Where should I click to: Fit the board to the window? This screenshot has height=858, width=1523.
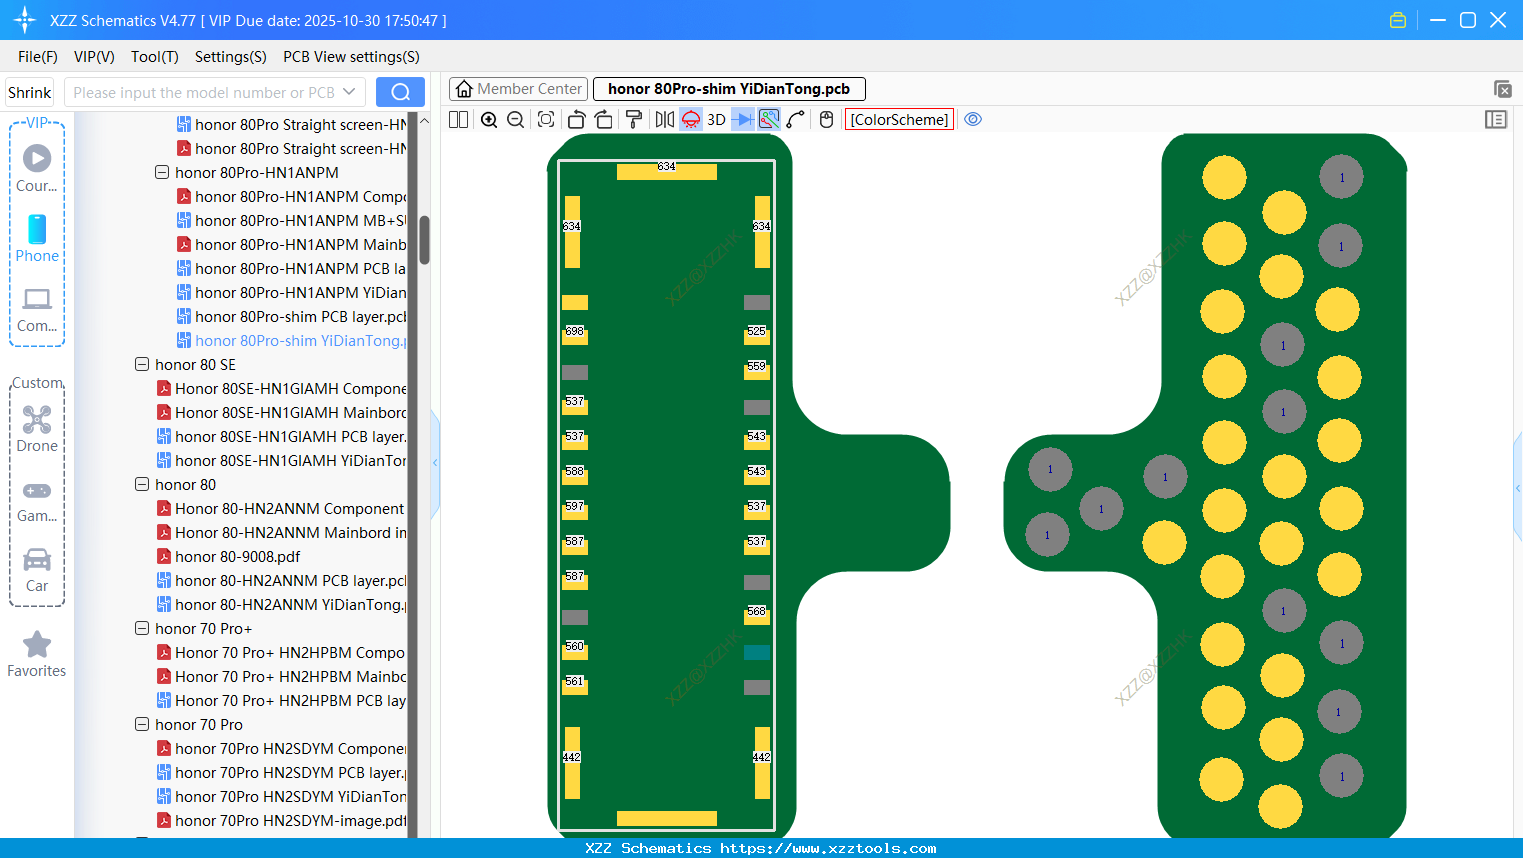click(546, 119)
